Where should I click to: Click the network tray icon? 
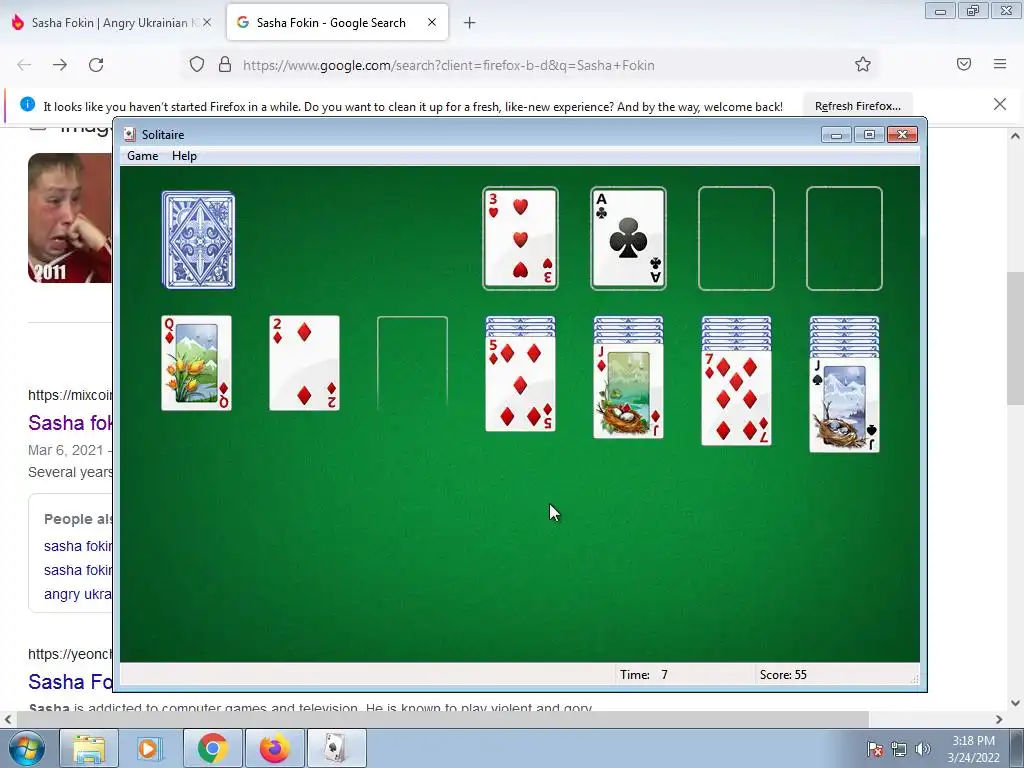coord(899,749)
